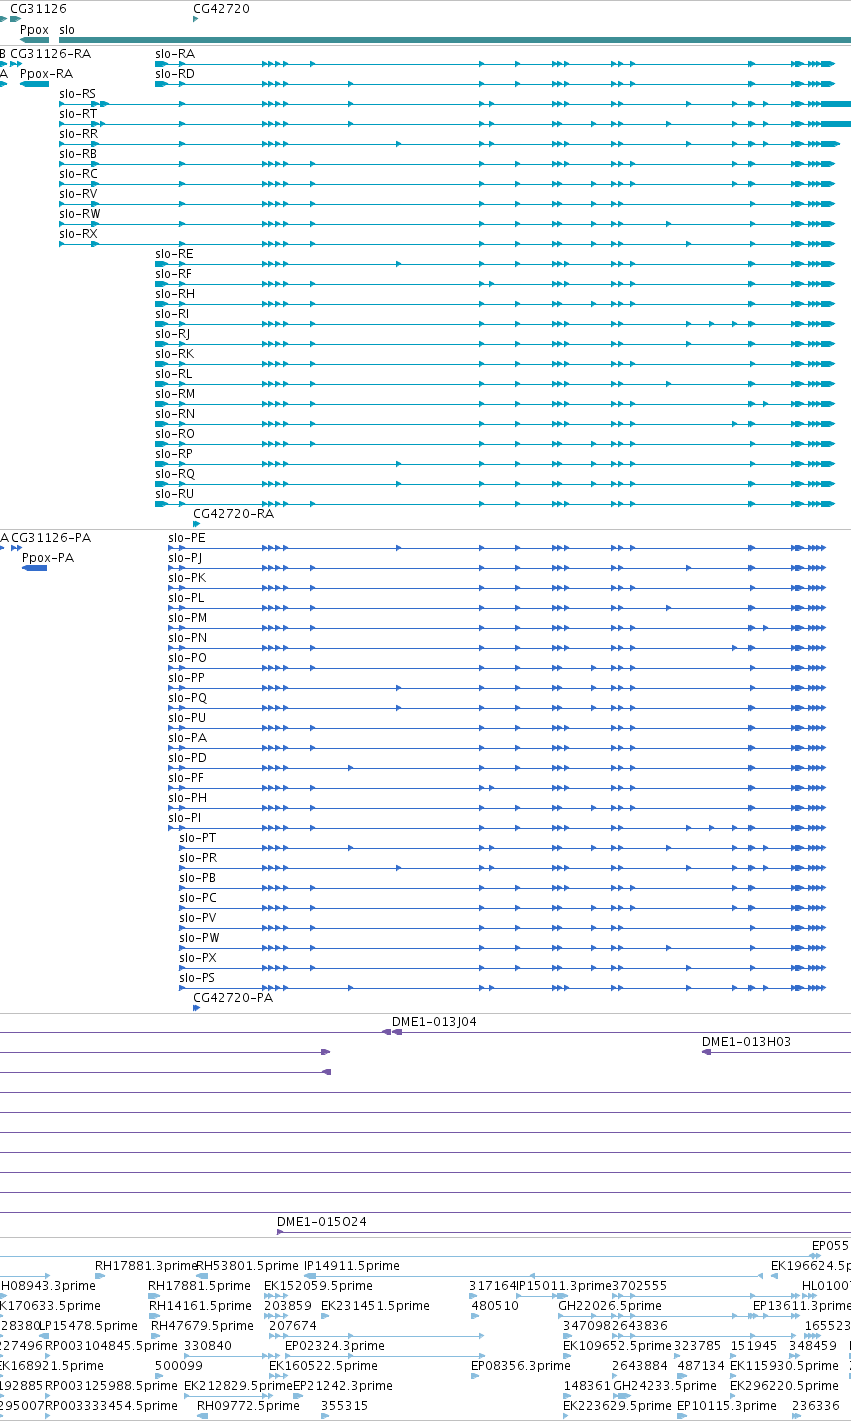The height and width of the screenshot is (1421, 851).
Task: Click protein label slo-PS
Action: [x=198, y=978]
